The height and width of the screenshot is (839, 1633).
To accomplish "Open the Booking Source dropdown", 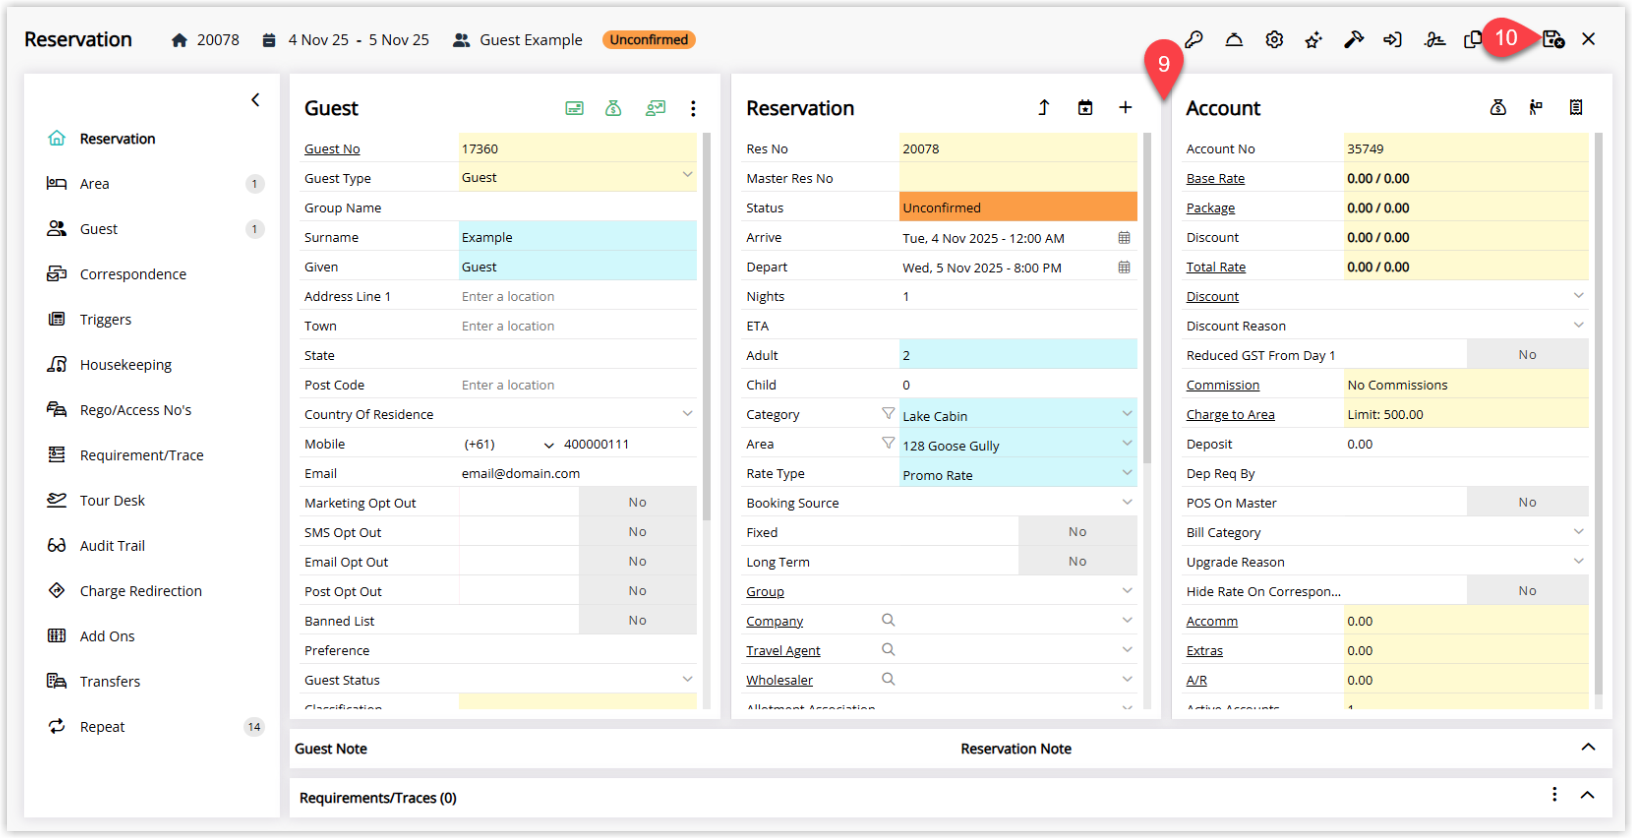I will coord(1127,503).
